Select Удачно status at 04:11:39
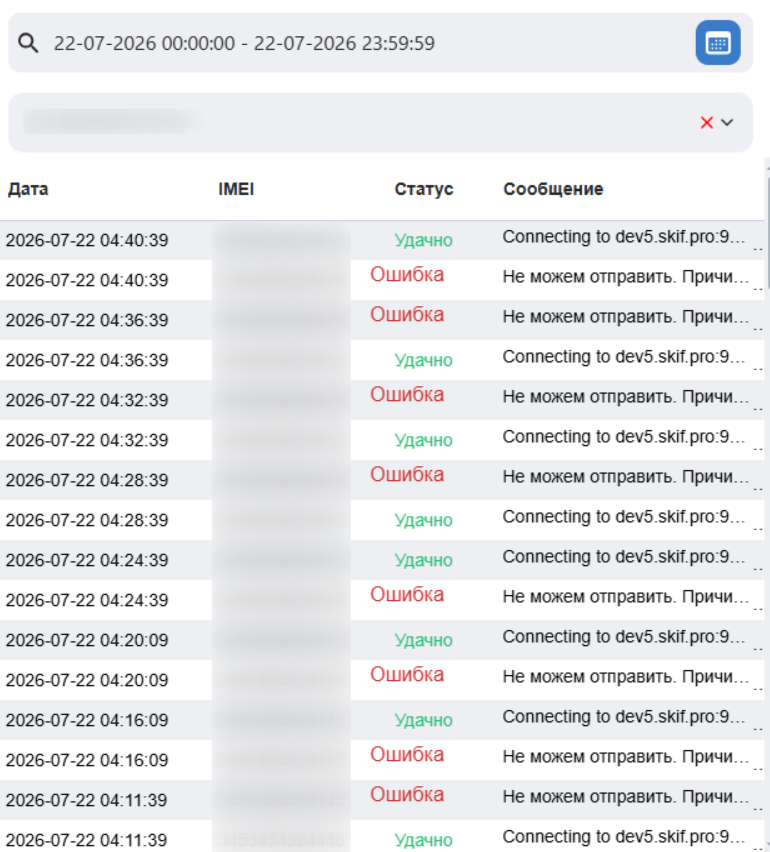The height and width of the screenshot is (852, 770). coord(423,840)
